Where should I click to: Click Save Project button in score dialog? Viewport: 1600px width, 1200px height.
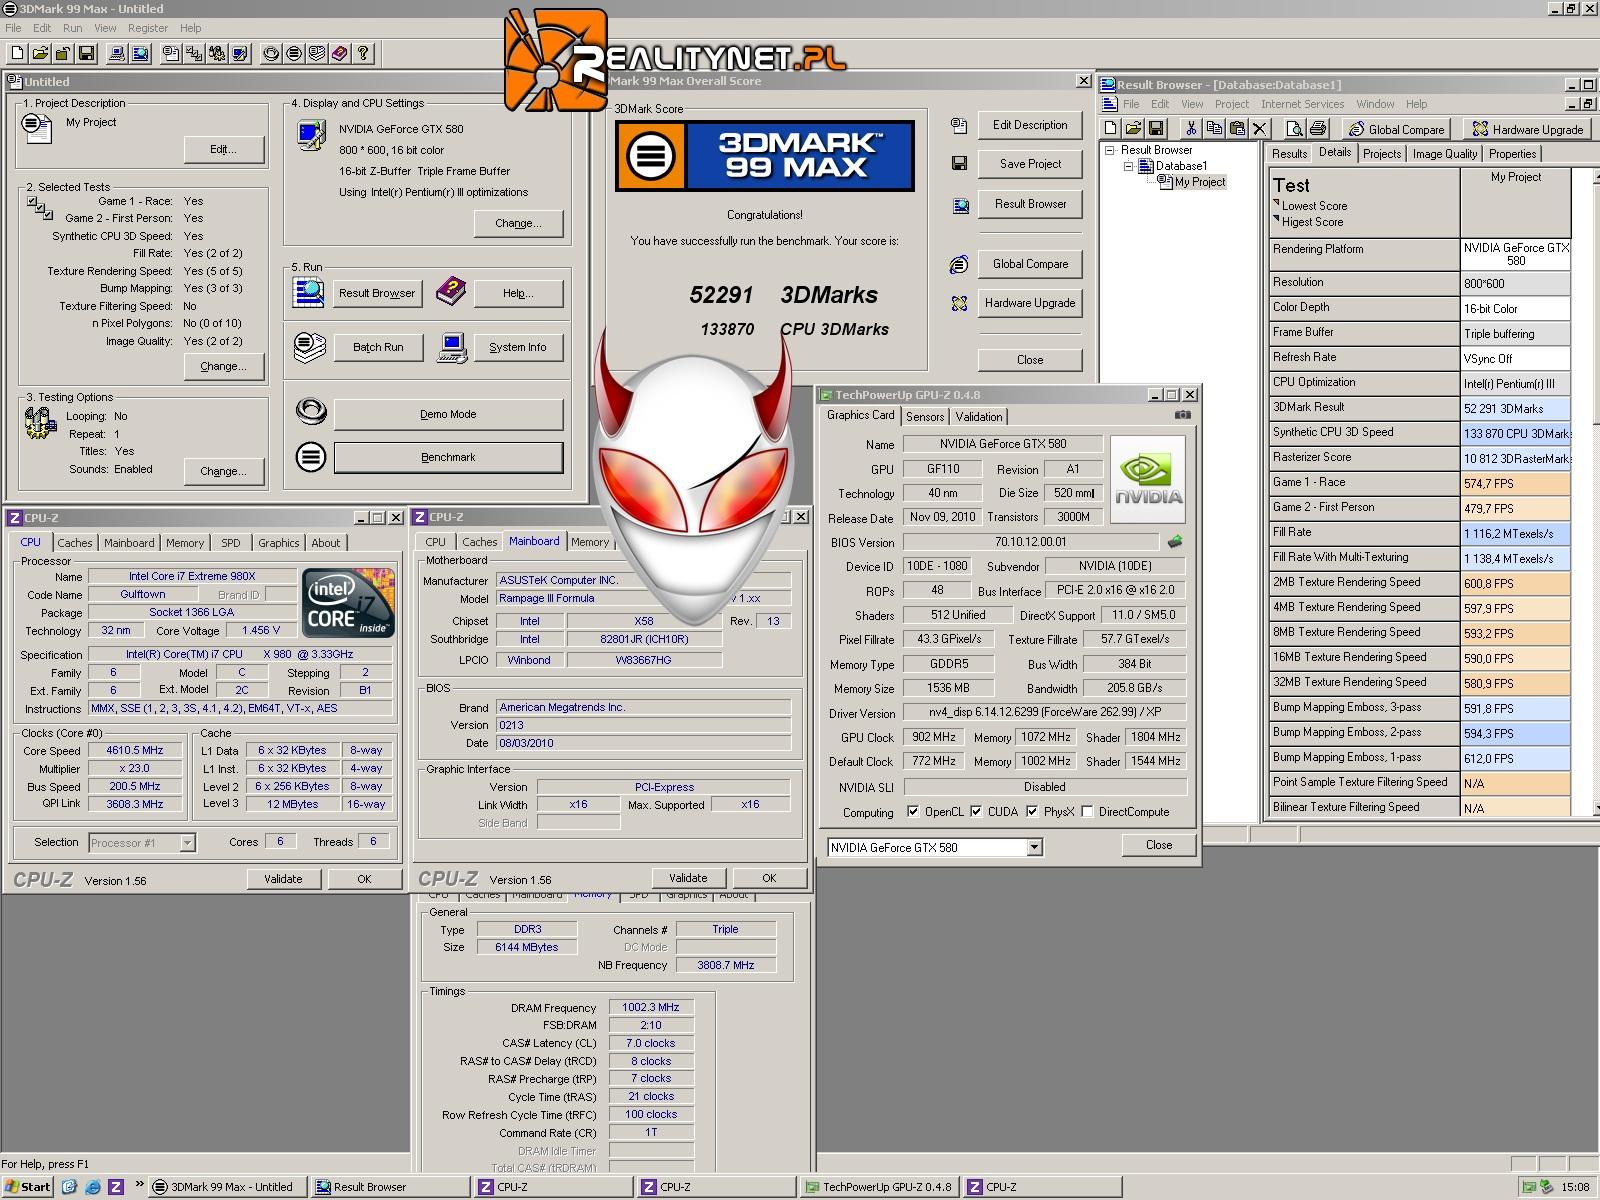click(x=1030, y=164)
